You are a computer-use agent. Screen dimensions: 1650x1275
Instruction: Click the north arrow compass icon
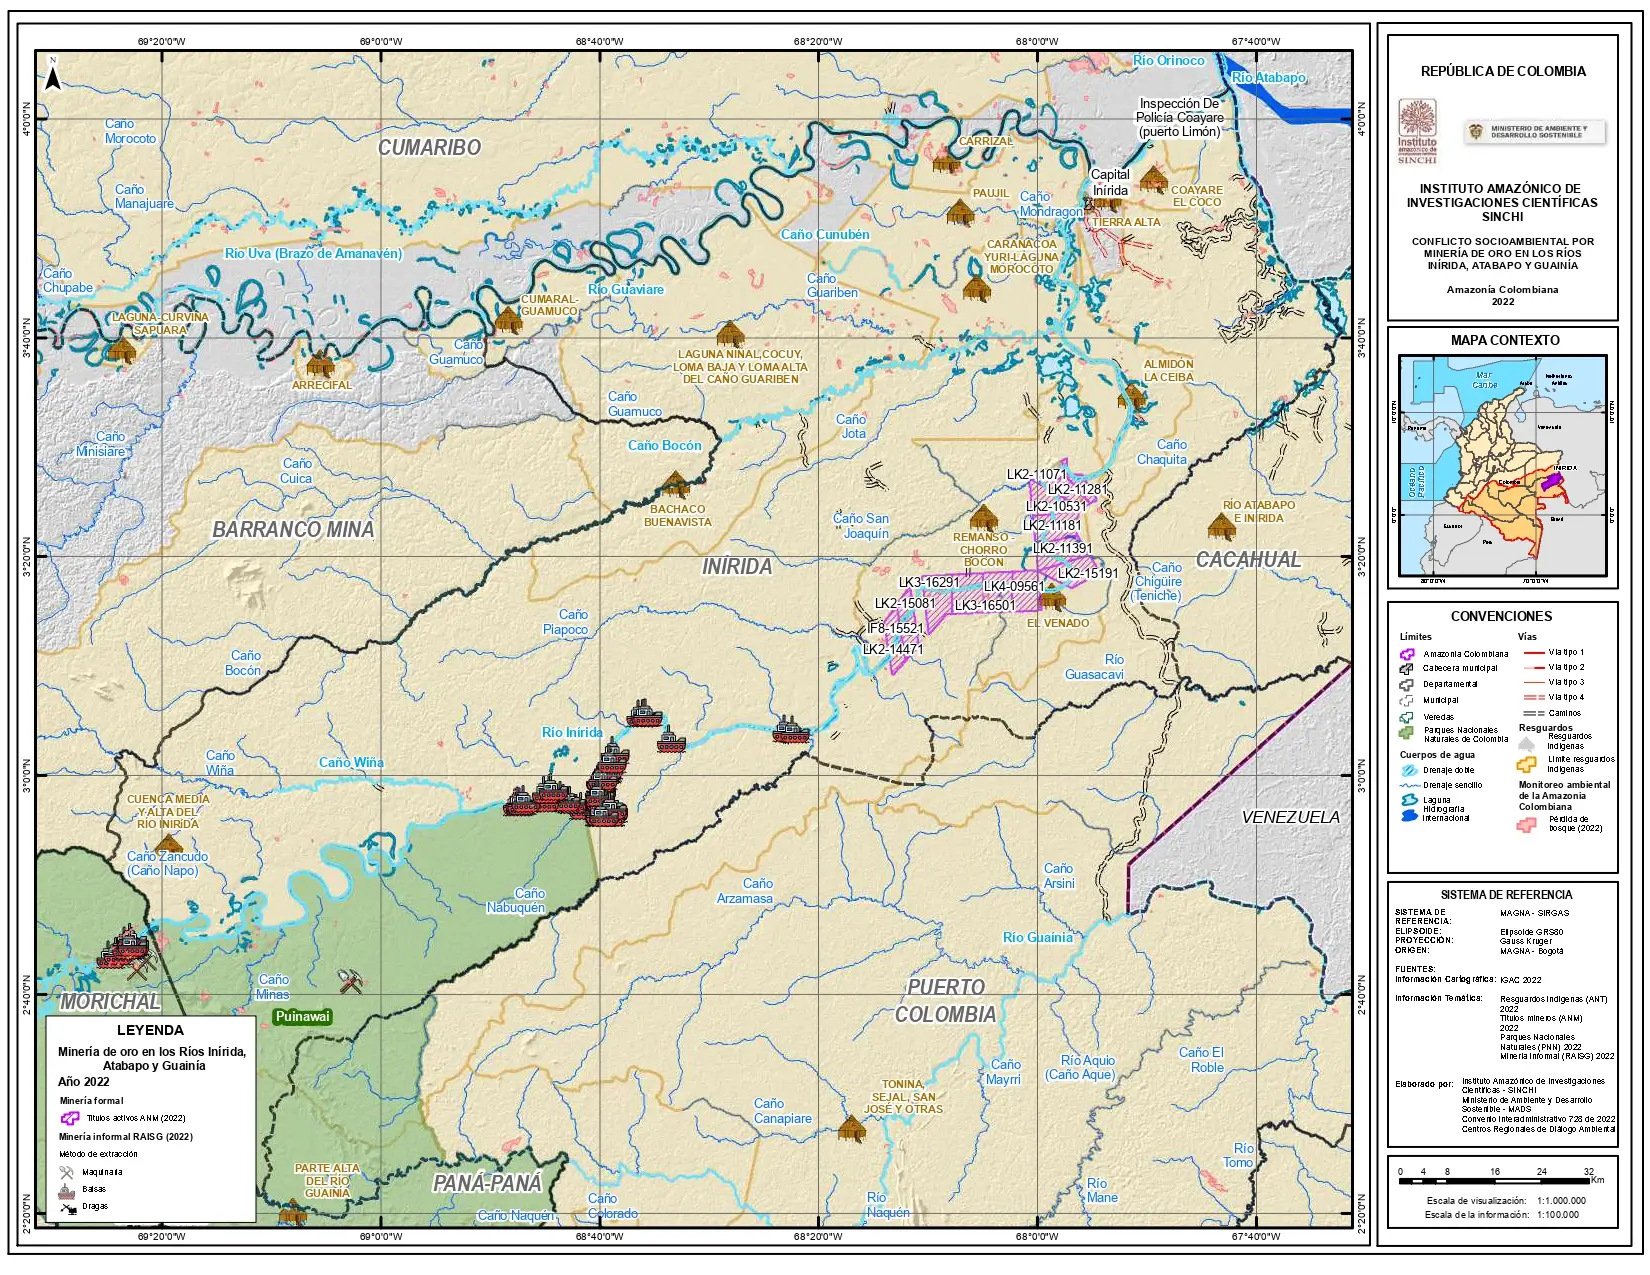click(53, 74)
